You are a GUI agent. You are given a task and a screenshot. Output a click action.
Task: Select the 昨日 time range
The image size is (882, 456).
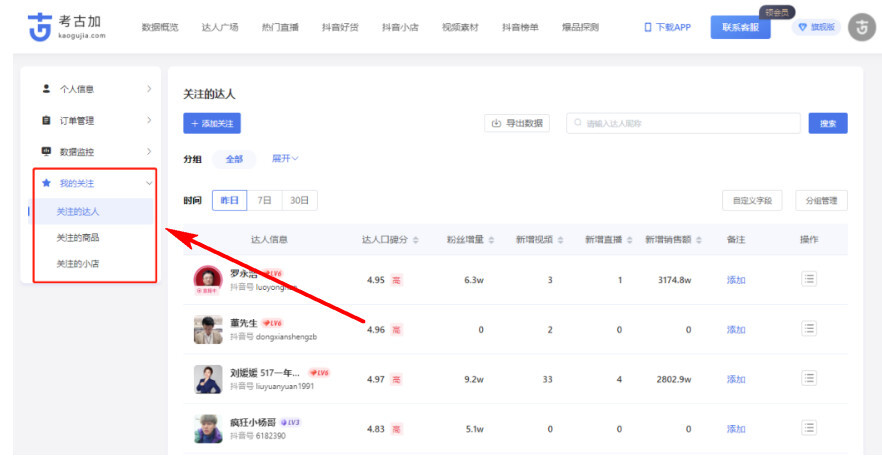(x=229, y=200)
